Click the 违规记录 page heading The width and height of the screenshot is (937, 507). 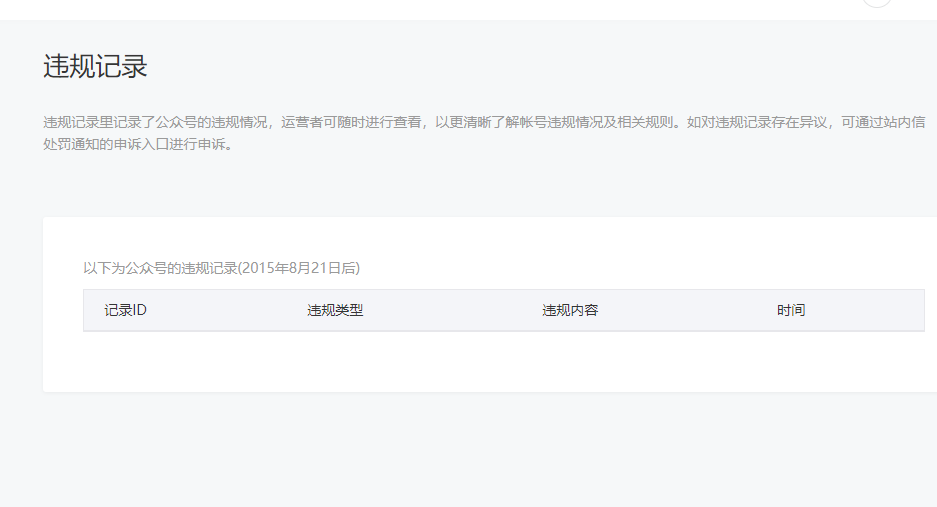(x=95, y=66)
